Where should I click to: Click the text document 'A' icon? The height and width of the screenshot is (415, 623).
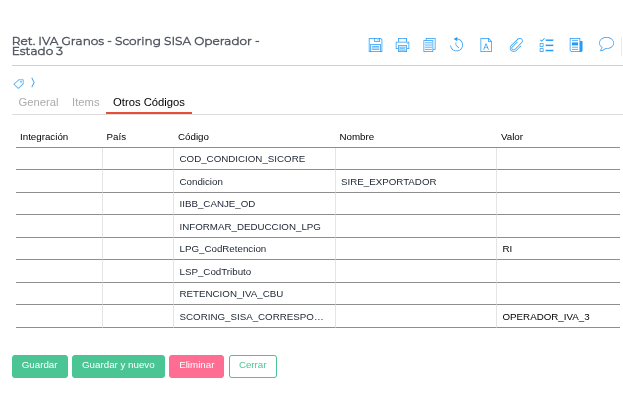[x=486, y=45]
